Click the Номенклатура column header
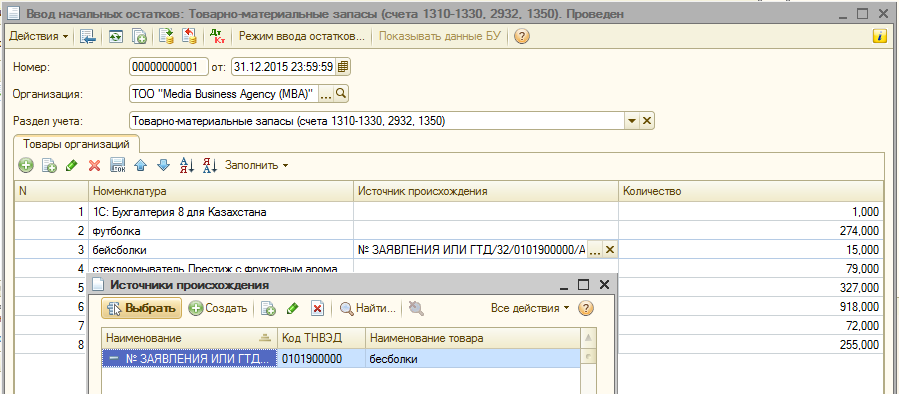Viewport: 899px width, 394px height. point(221,192)
